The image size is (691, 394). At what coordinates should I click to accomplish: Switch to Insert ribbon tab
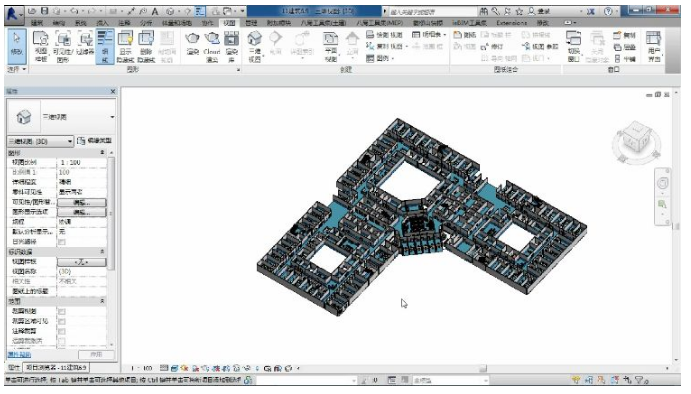(102, 22)
